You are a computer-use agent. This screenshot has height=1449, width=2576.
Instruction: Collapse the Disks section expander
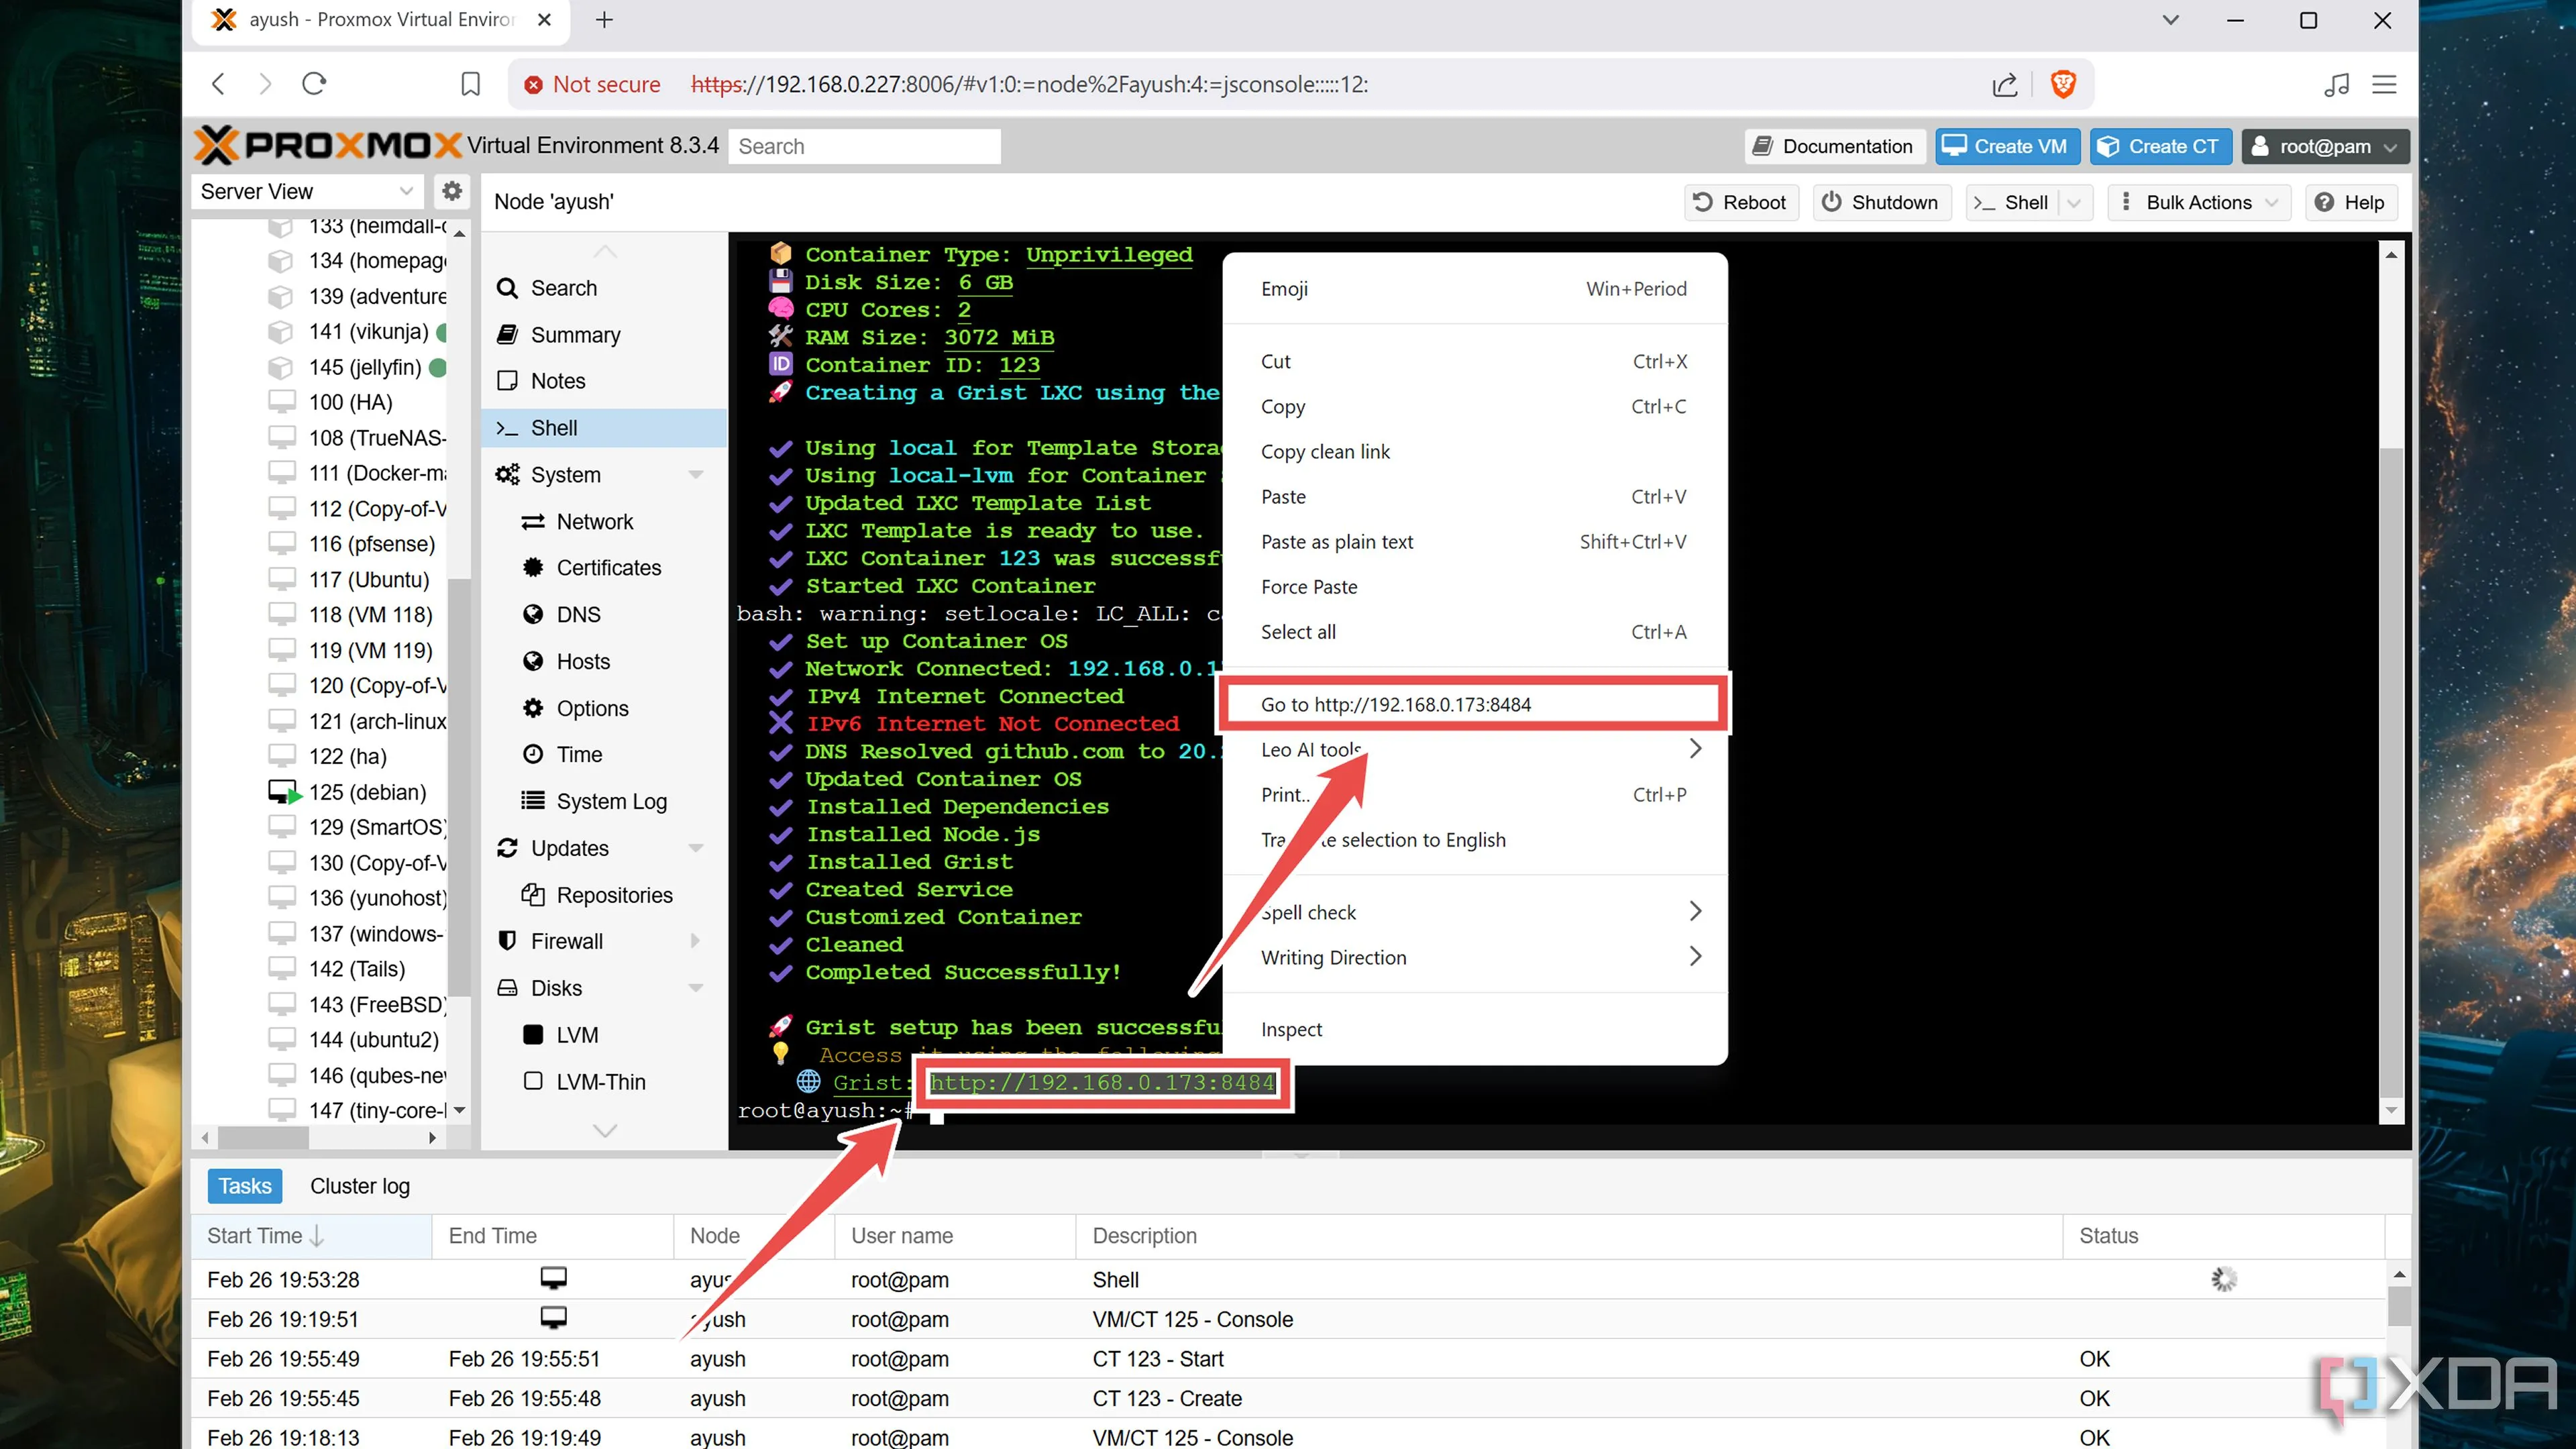(696, 989)
